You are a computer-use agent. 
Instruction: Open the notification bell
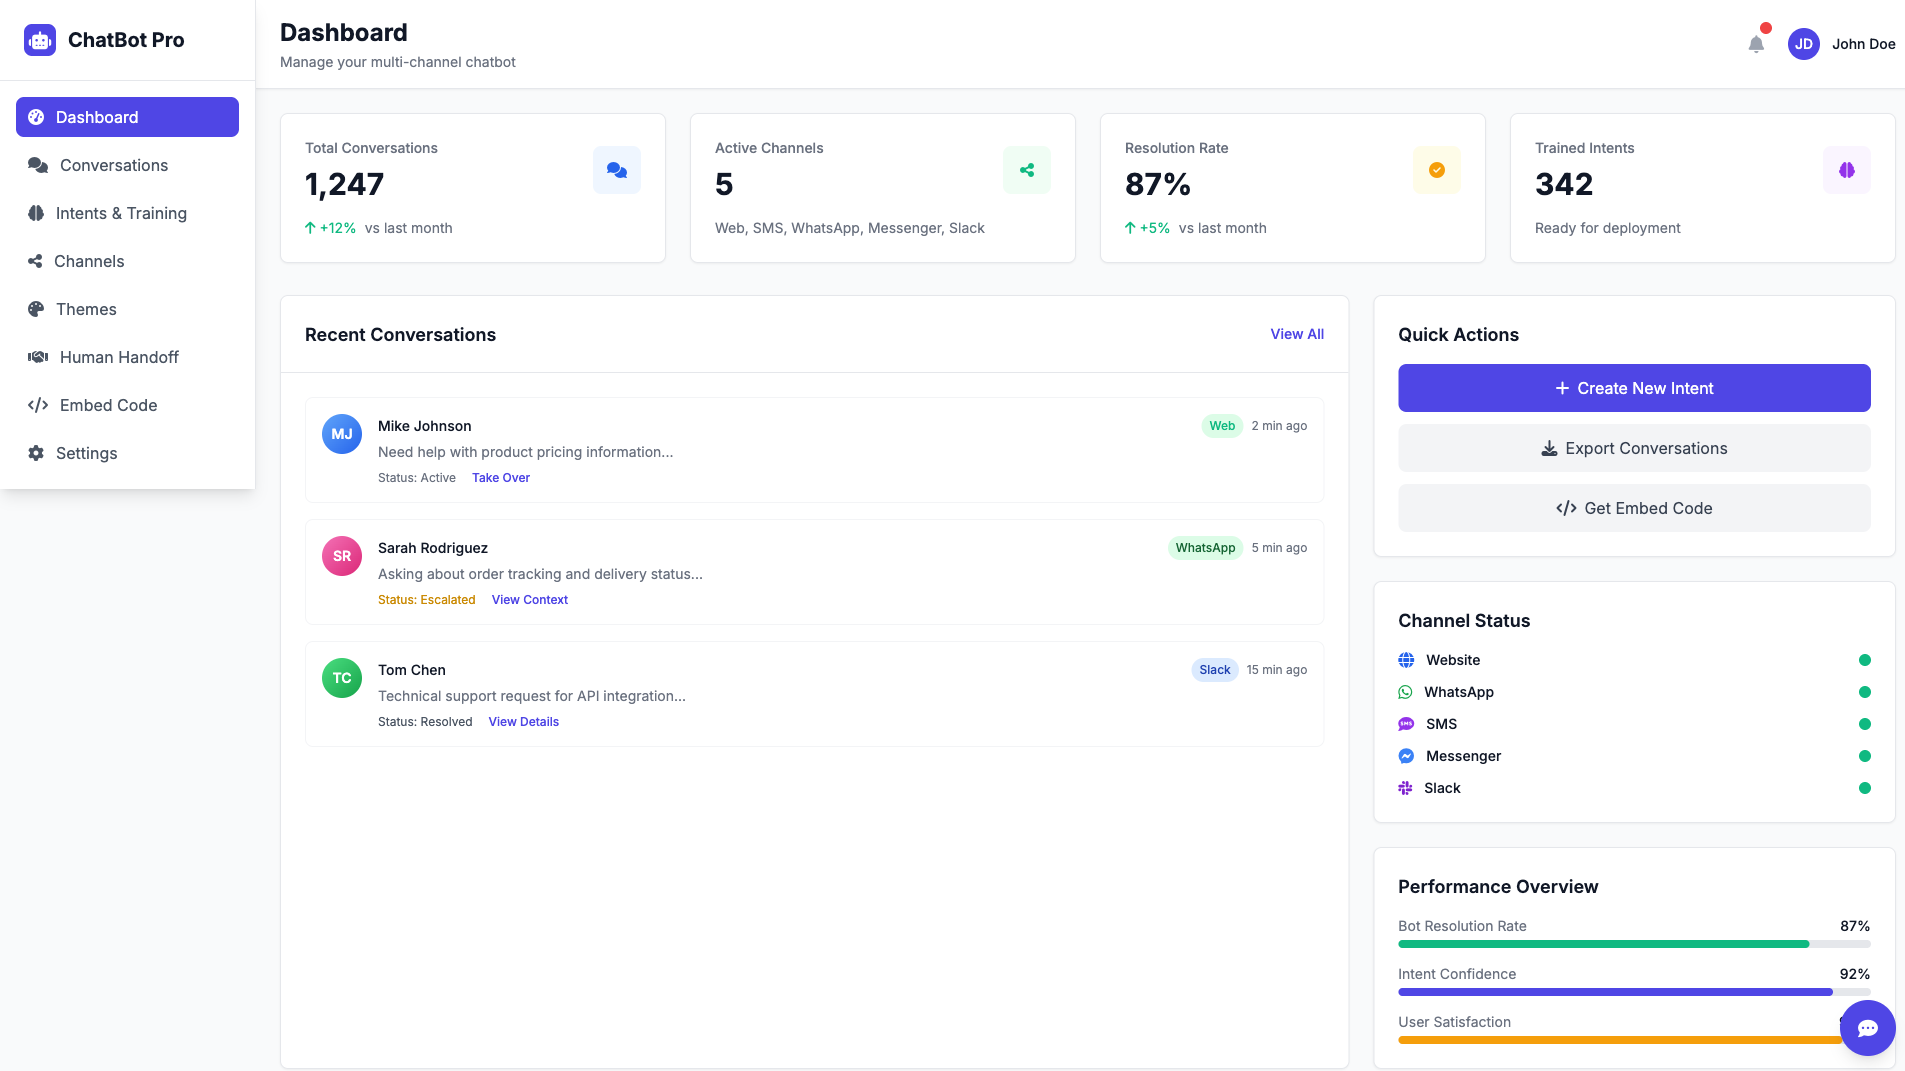coord(1758,44)
